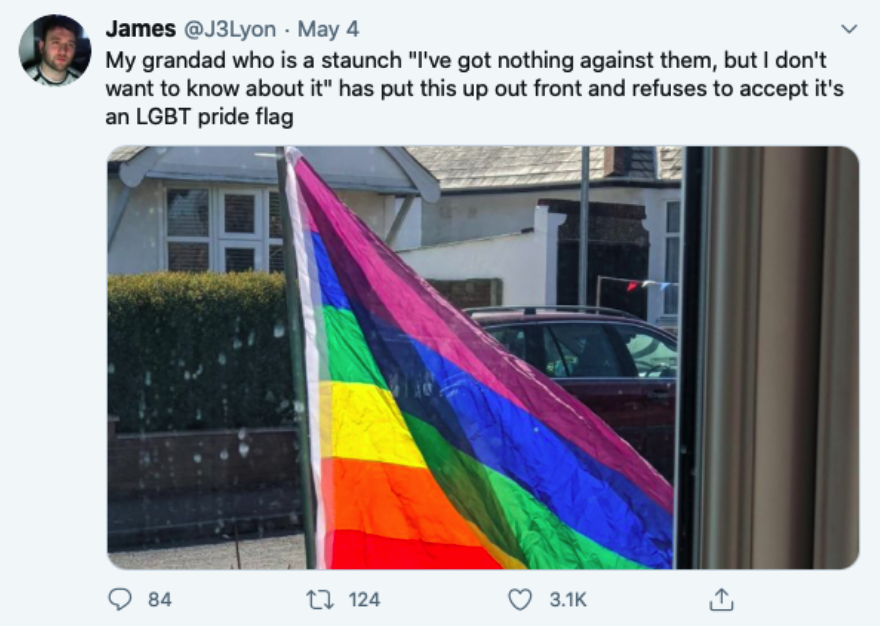Click the reply speech bubble icon

[x=120, y=599]
